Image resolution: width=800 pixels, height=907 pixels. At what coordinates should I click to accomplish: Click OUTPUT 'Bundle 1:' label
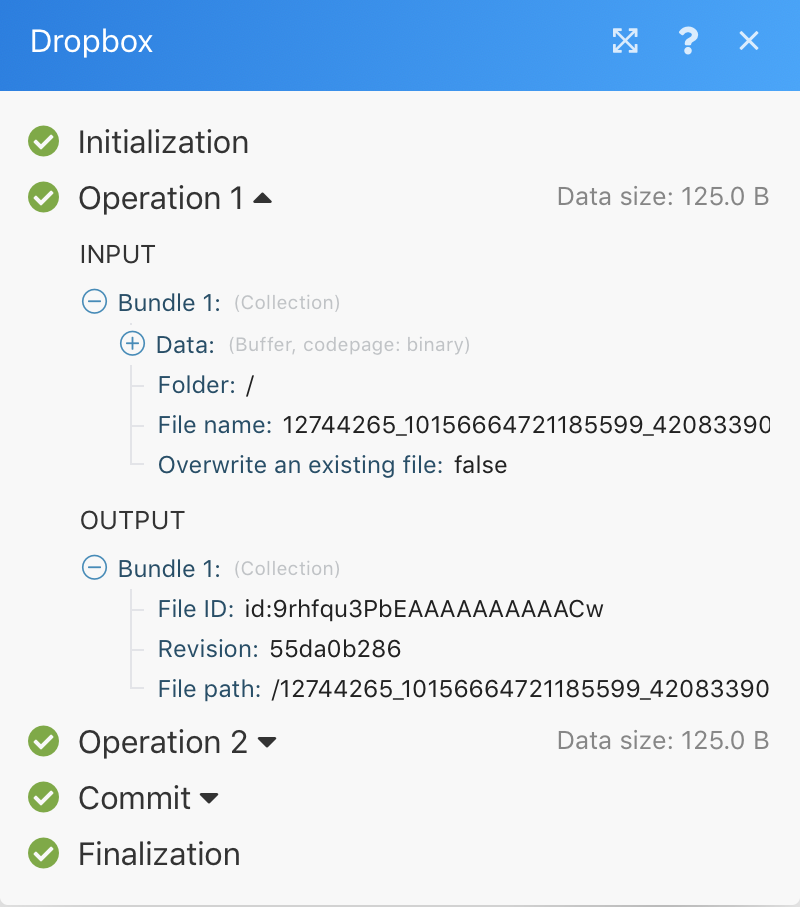pyautogui.click(x=169, y=569)
